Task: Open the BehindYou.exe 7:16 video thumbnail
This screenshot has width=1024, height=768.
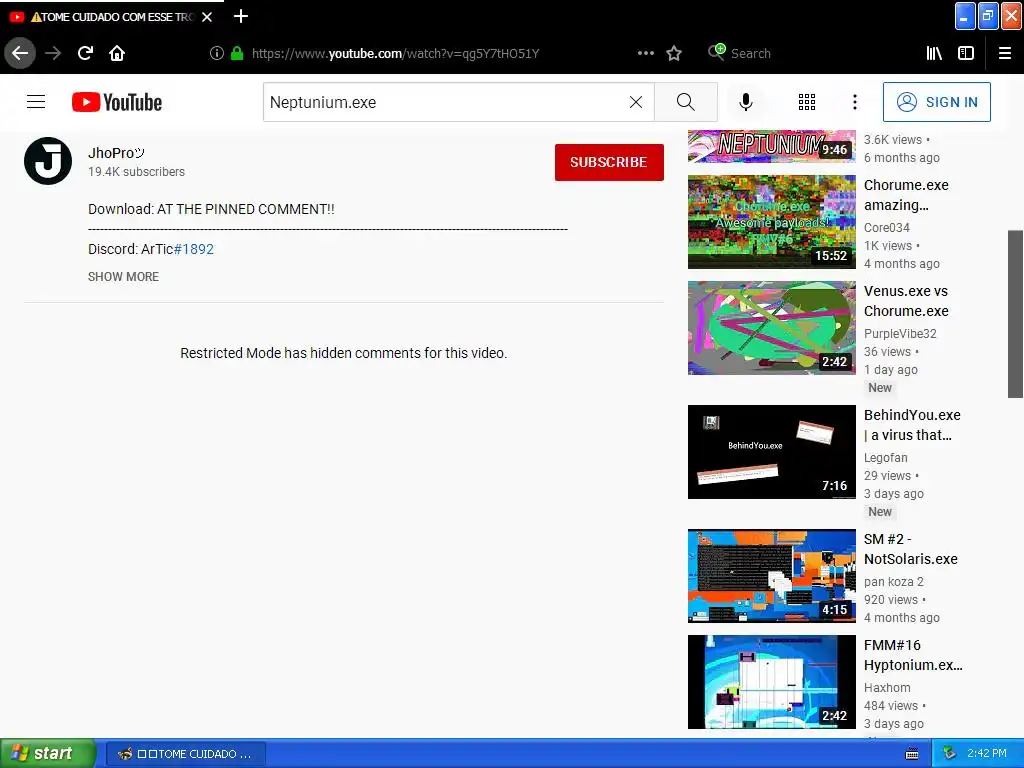Action: point(771,451)
